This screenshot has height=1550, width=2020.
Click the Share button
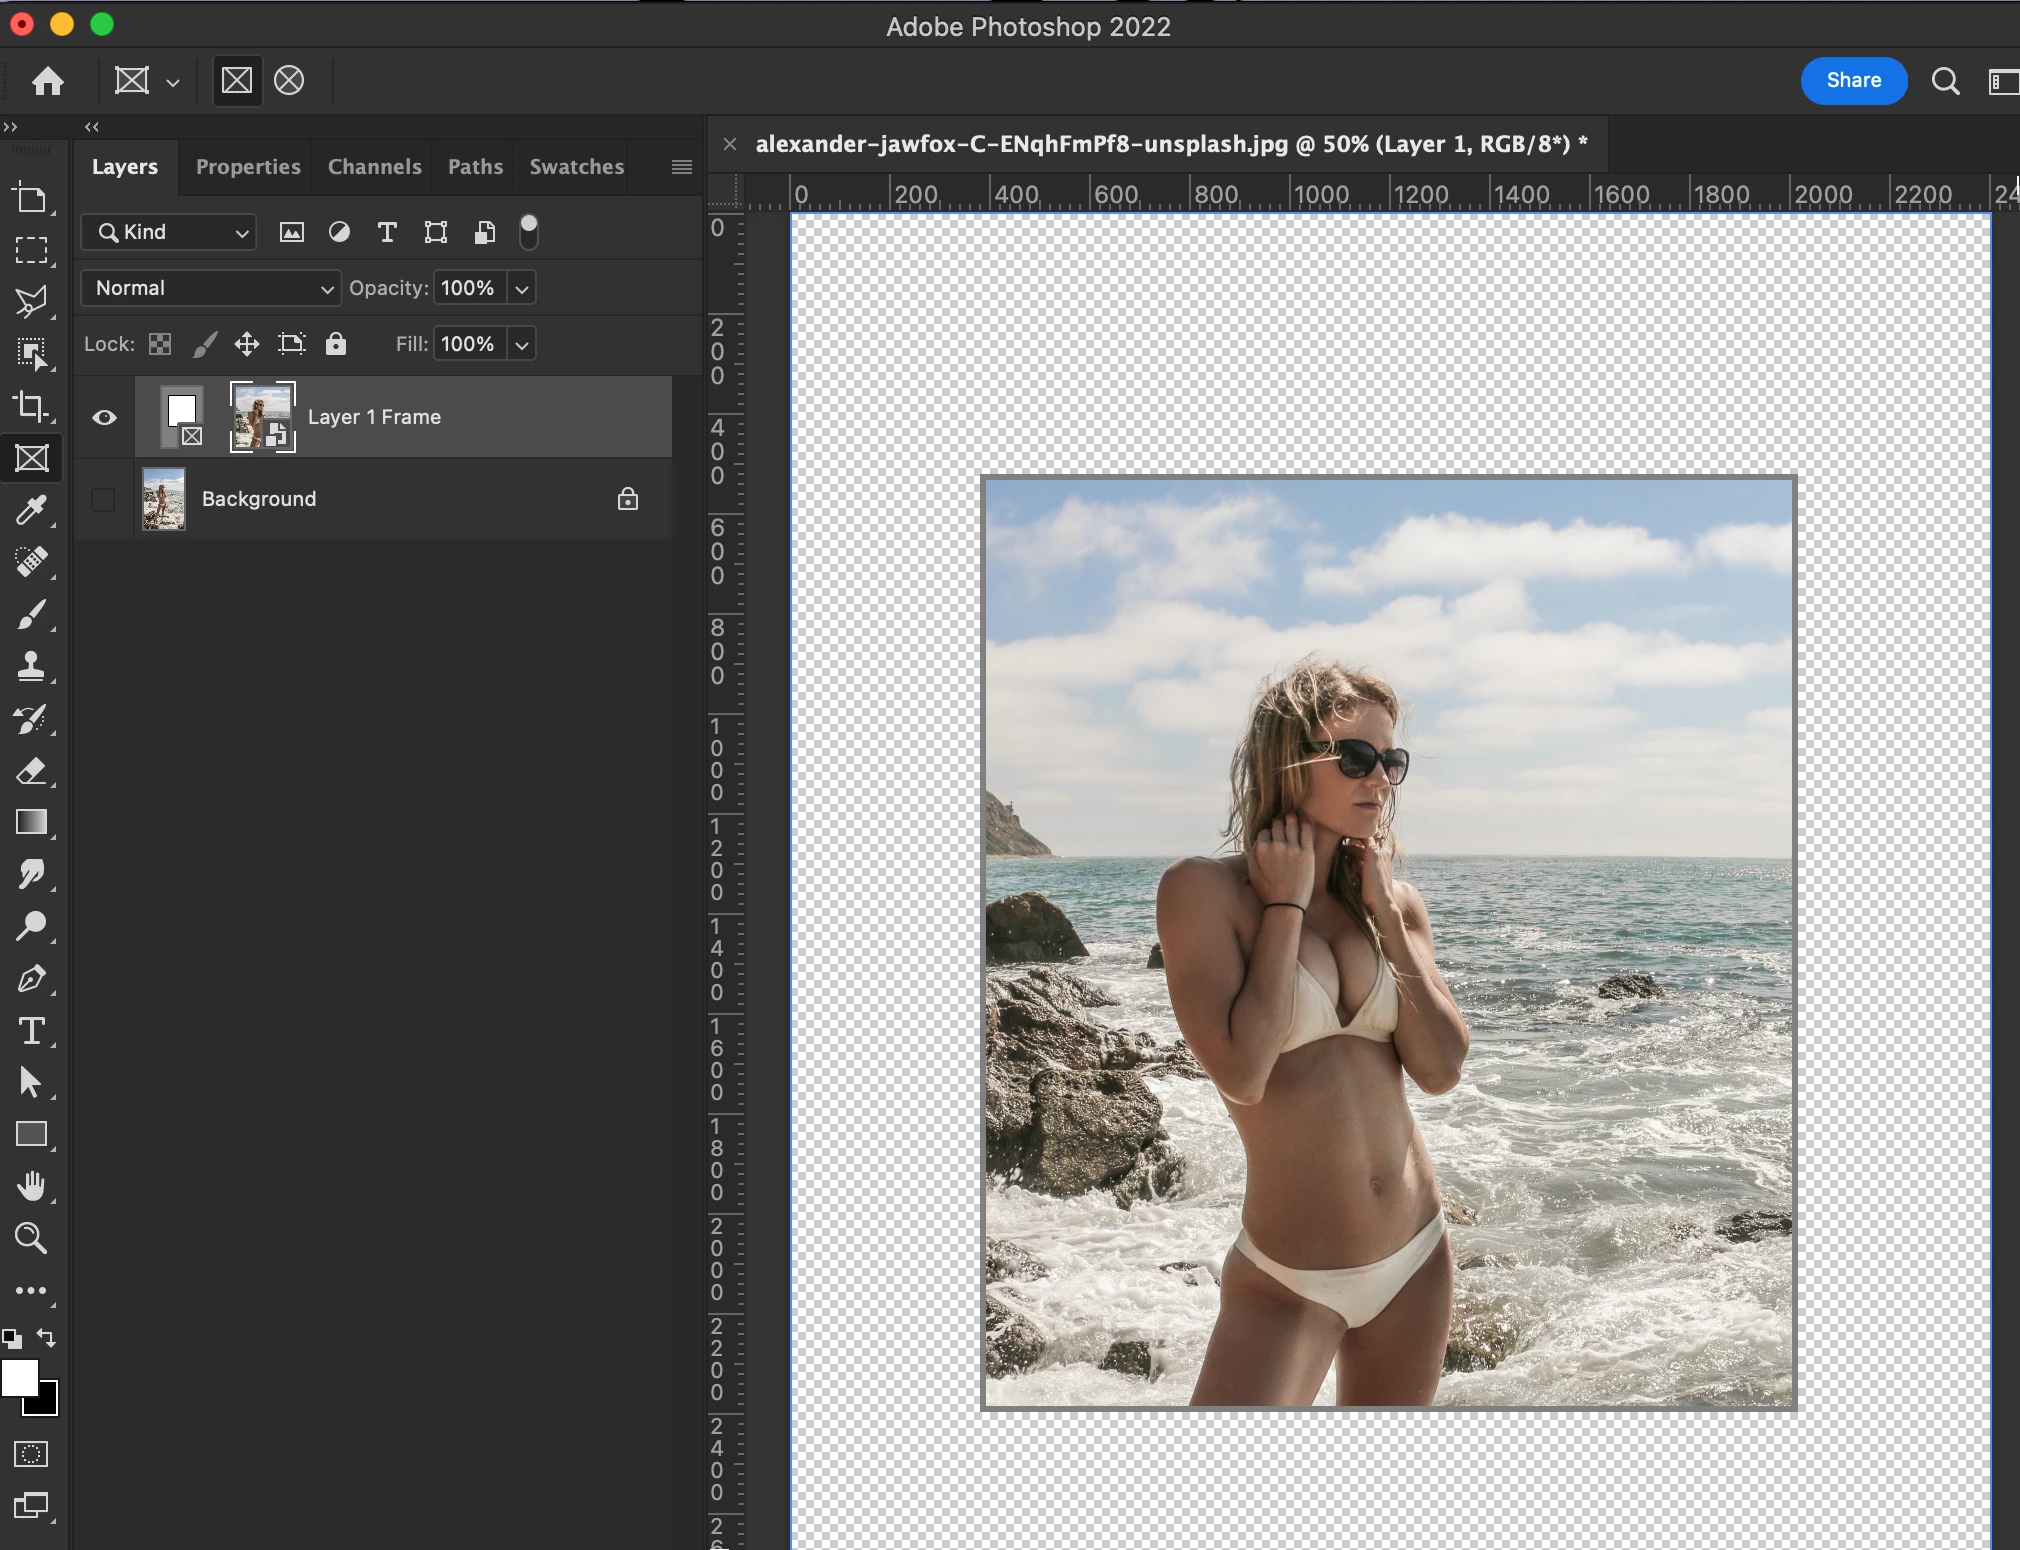coord(1853,80)
